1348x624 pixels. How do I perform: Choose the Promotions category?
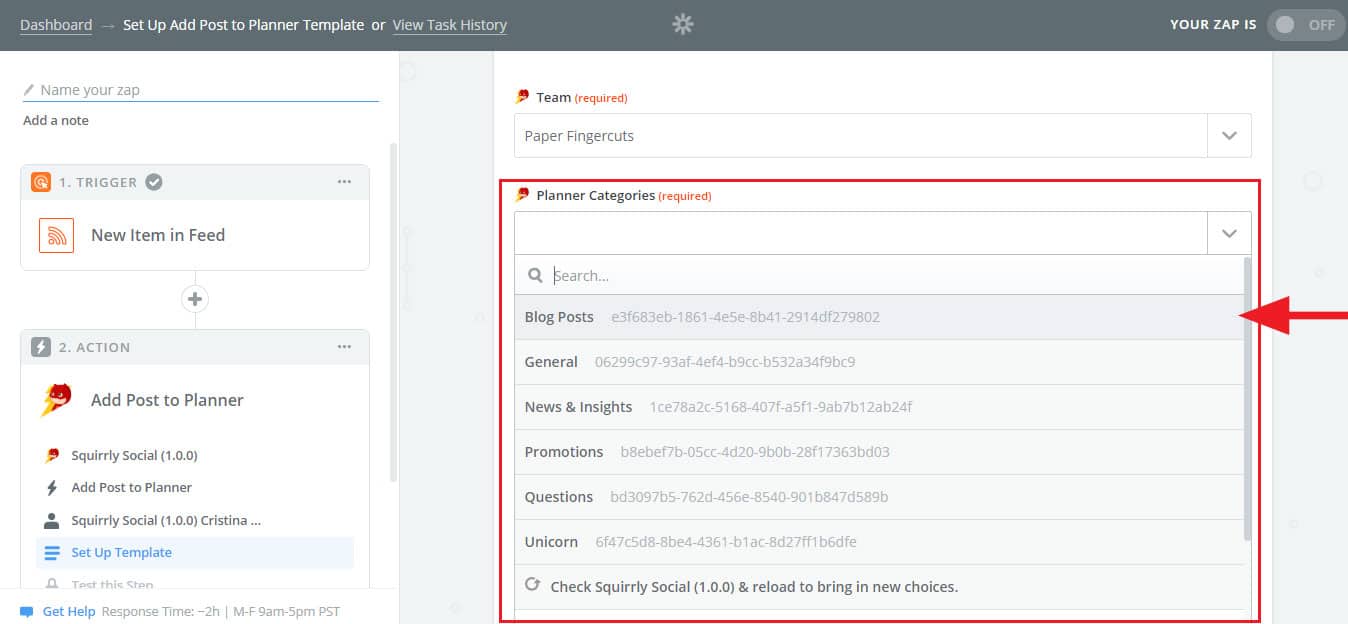click(x=879, y=452)
